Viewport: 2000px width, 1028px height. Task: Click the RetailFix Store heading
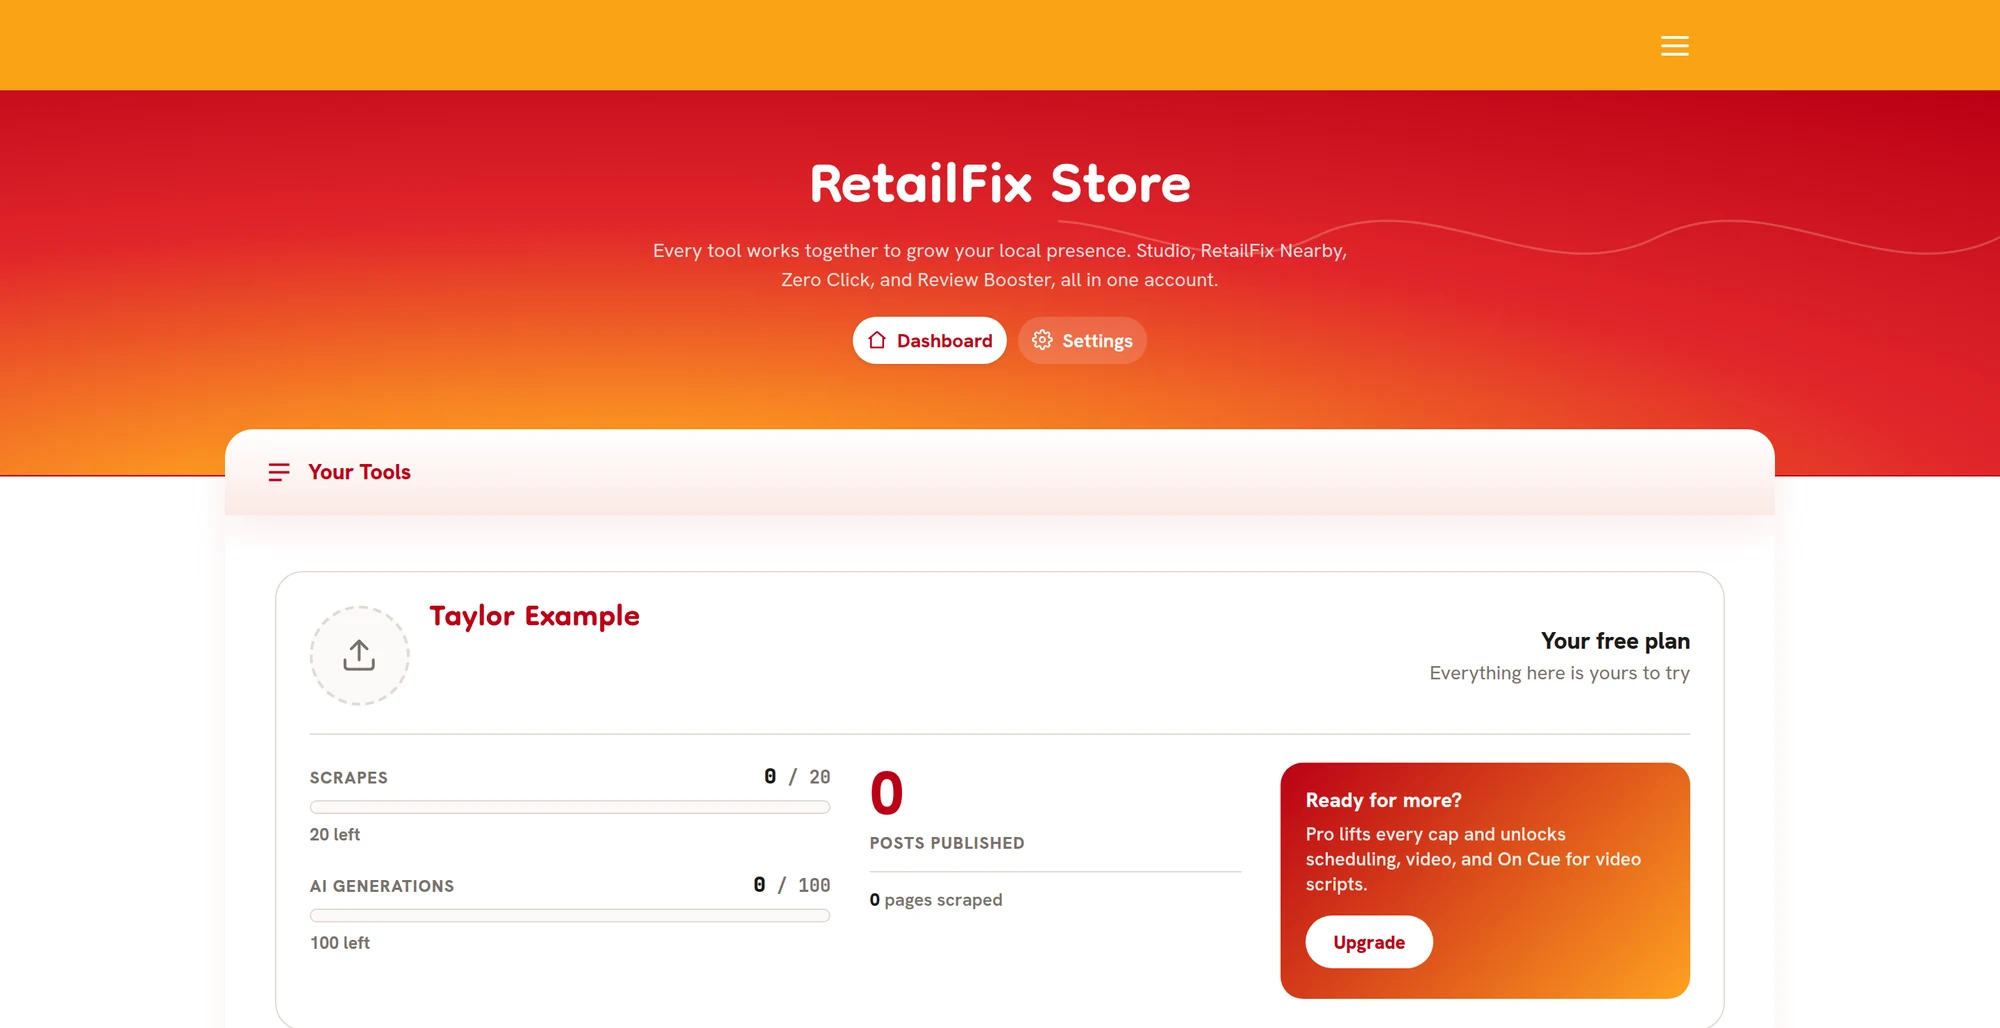tap(1000, 184)
